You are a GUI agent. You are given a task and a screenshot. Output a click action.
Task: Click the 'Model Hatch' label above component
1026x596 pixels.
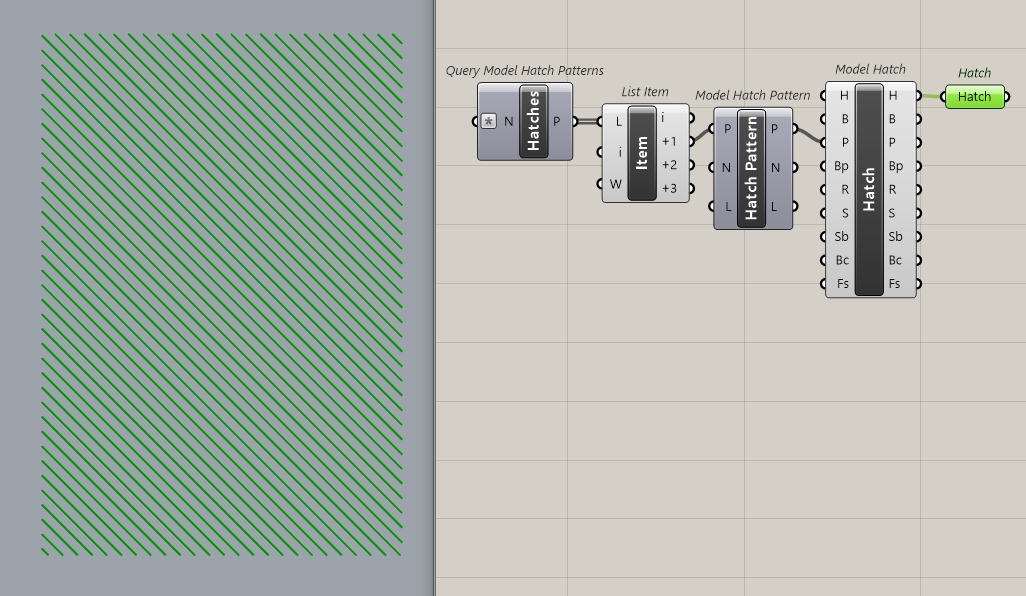pyautogui.click(x=870, y=69)
